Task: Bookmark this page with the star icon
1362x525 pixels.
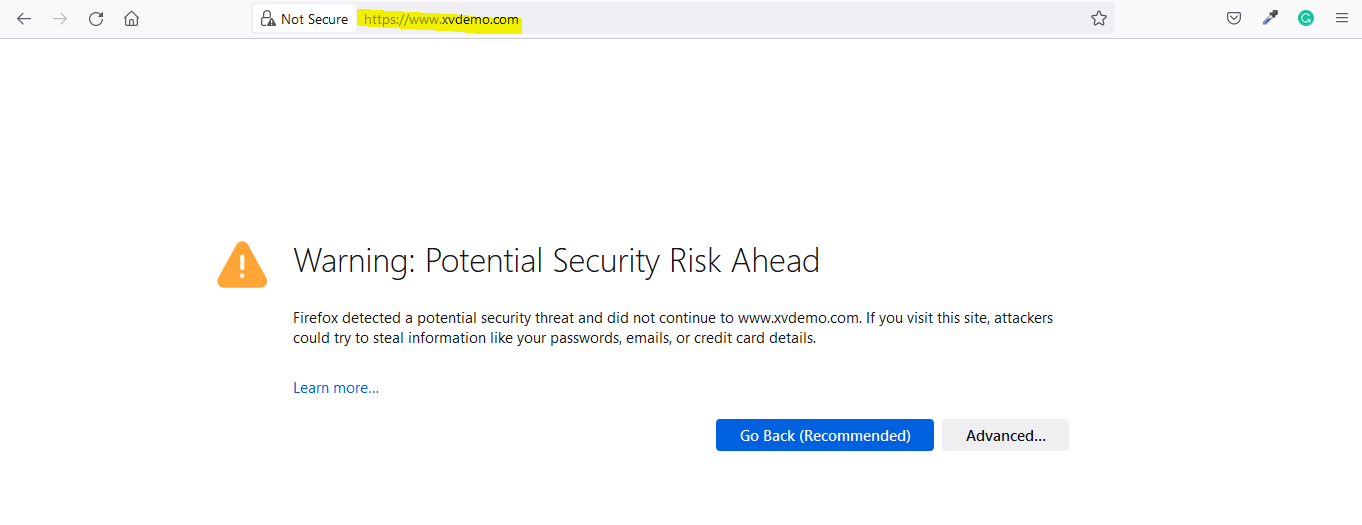Action: point(1099,18)
